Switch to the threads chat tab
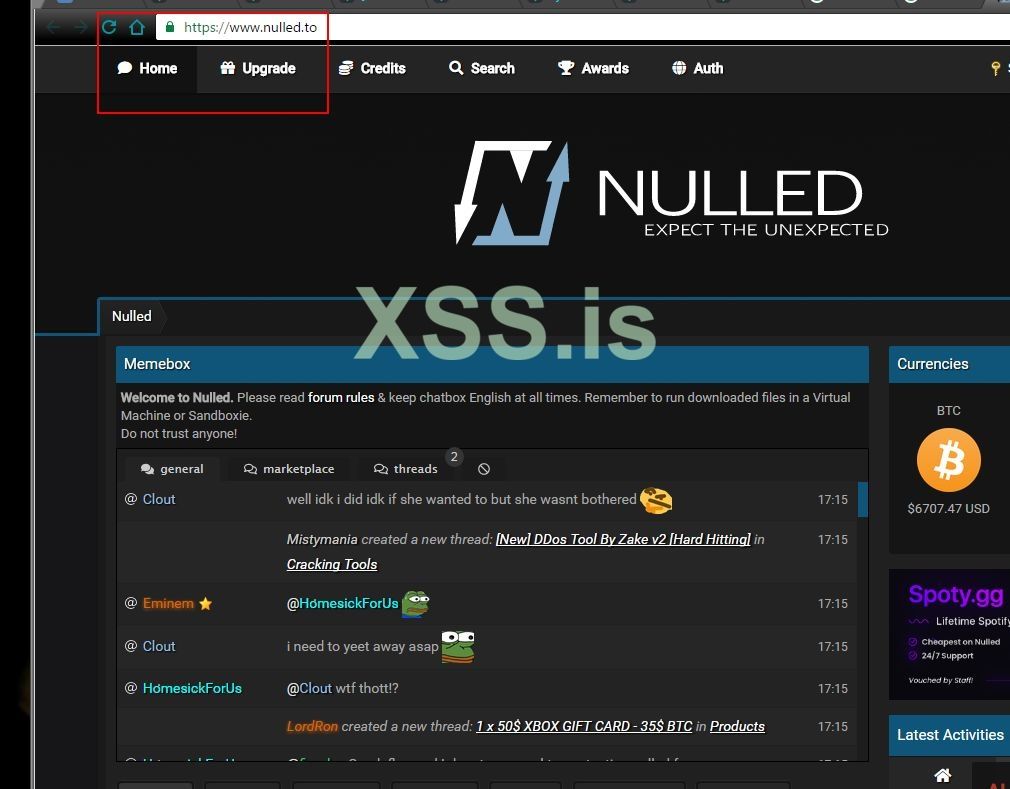Screen dimensions: 1010x789 click(x=406, y=469)
